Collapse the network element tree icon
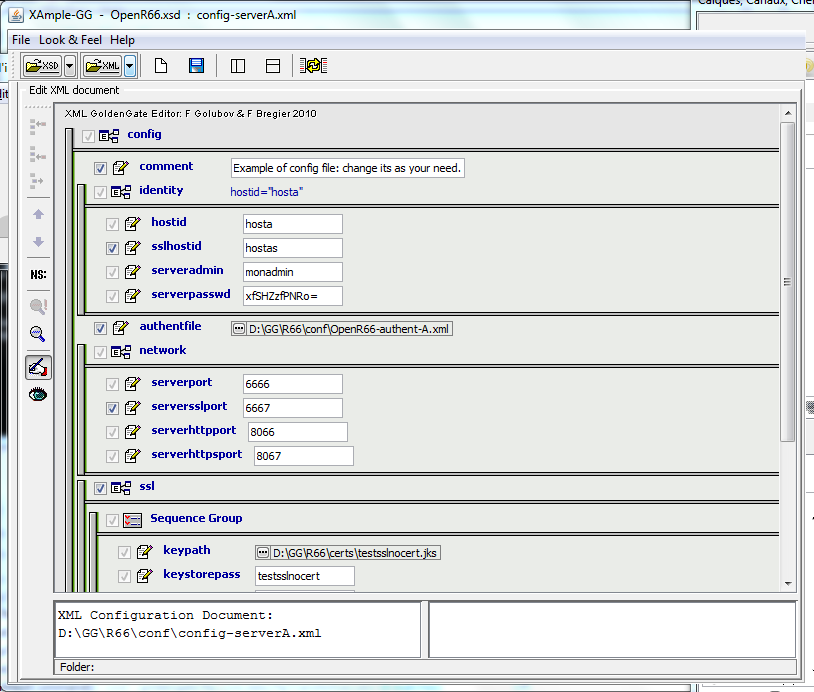Screen dimensions: 814x692 coord(121,351)
